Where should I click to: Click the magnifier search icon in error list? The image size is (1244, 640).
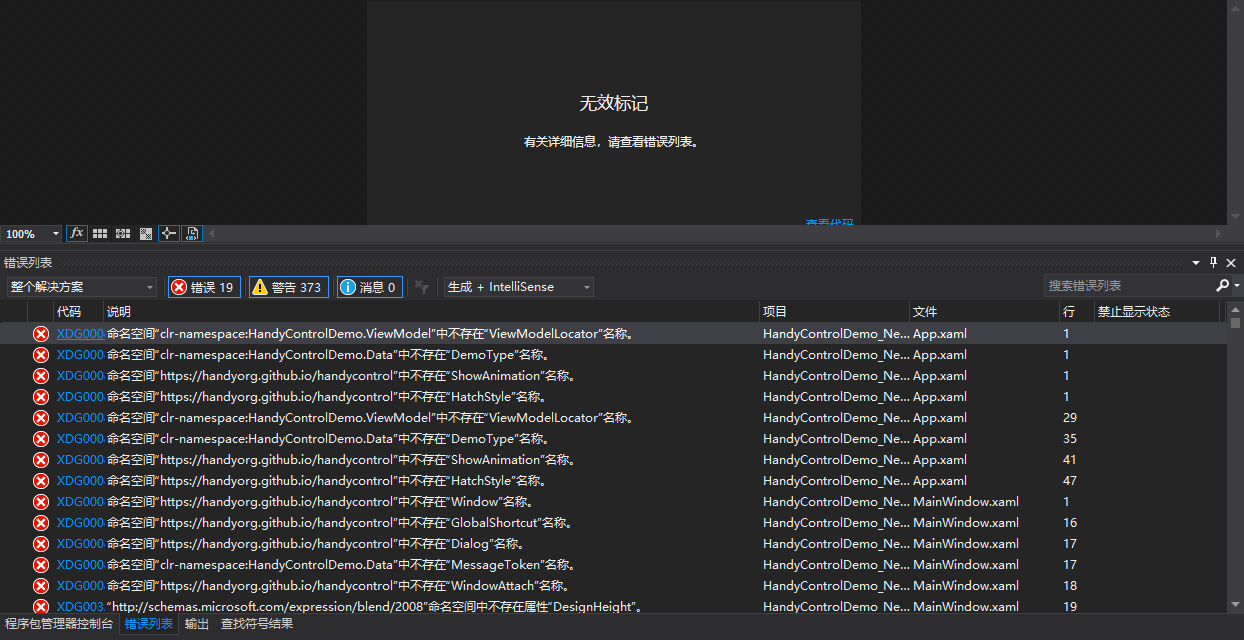[1222, 286]
